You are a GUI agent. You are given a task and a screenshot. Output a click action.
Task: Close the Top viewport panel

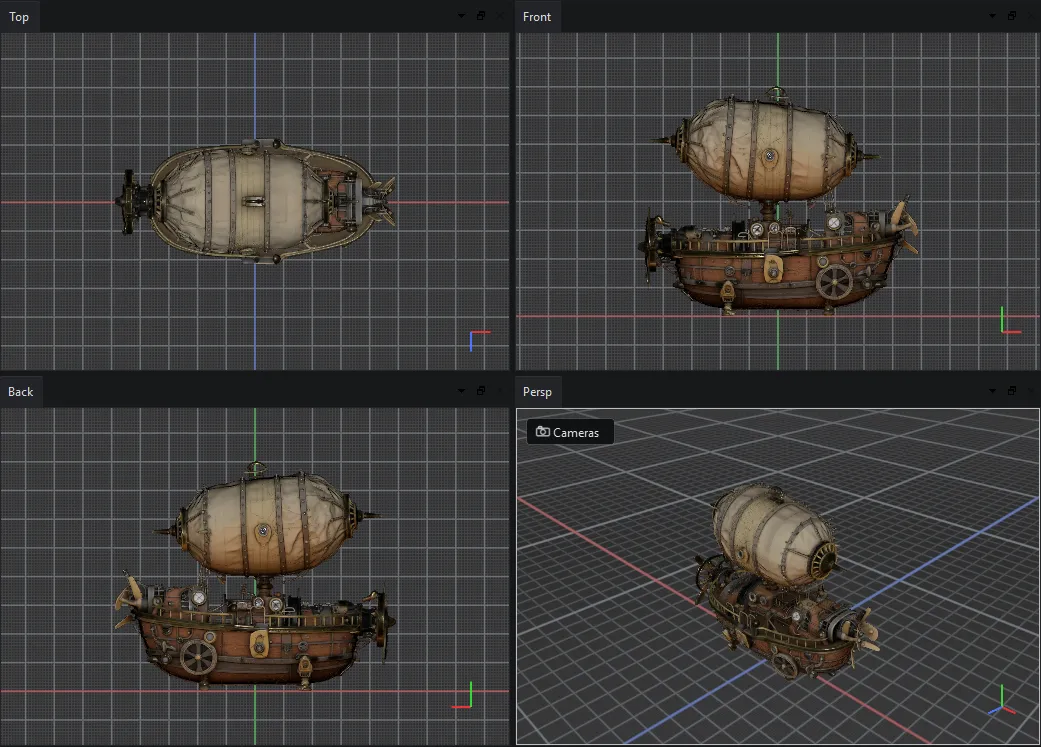pyautogui.click(x=500, y=16)
